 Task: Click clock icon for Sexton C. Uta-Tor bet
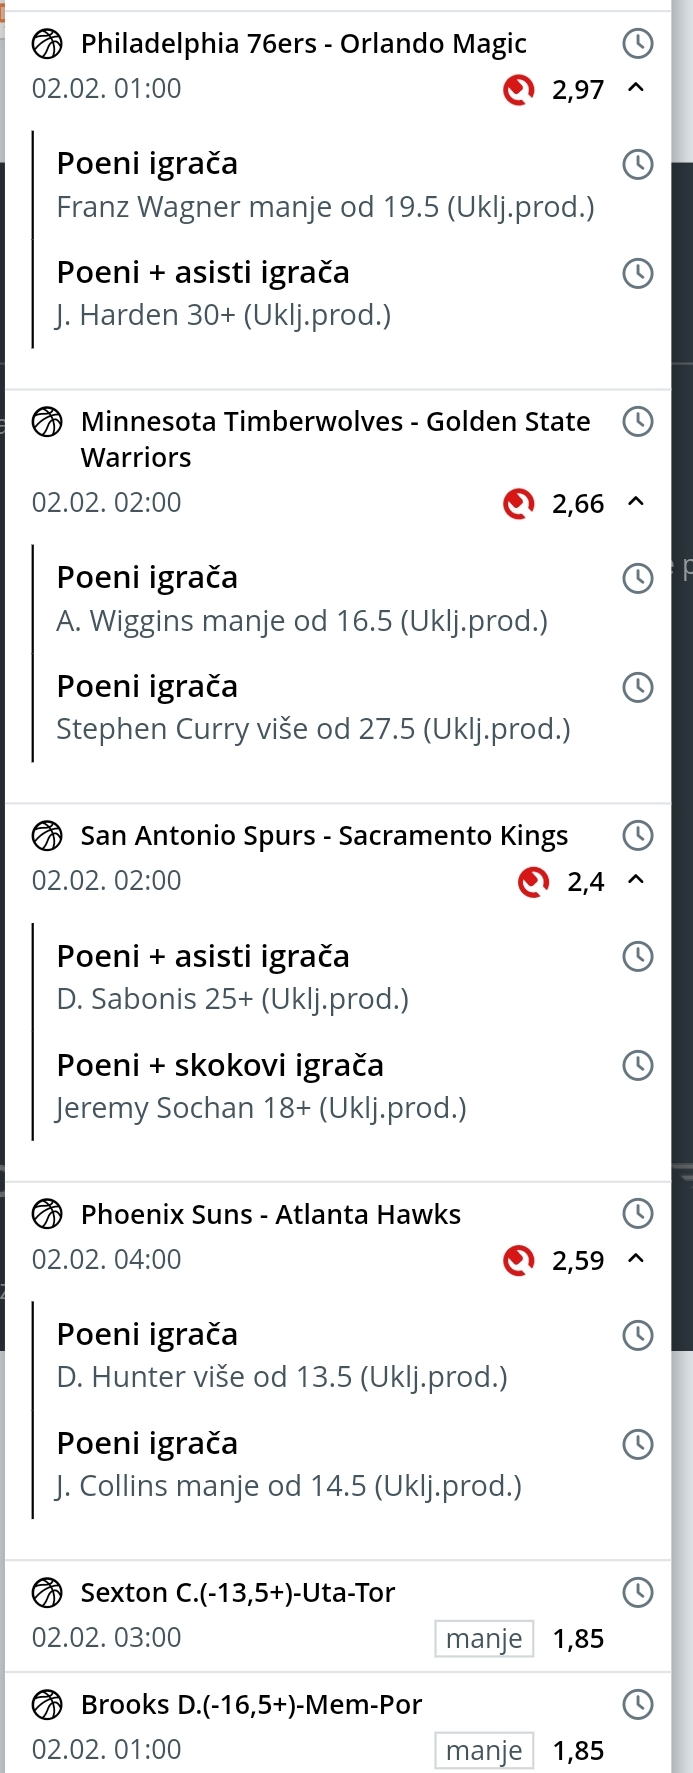pos(637,1592)
